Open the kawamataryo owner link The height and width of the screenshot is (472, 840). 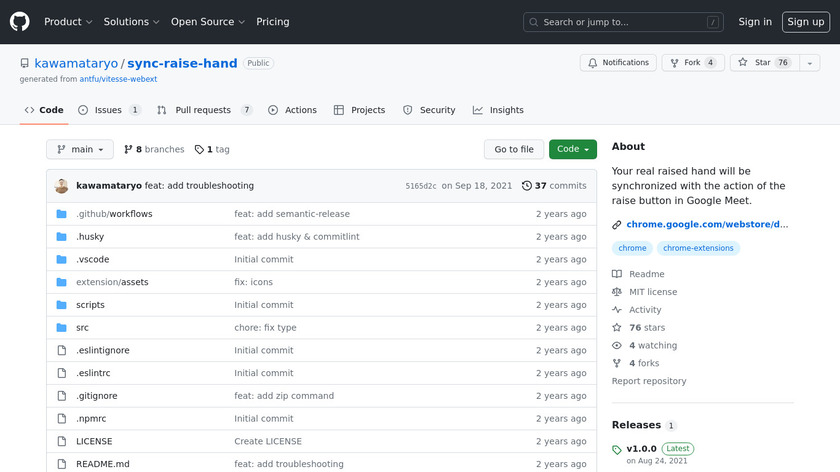[76, 63]
